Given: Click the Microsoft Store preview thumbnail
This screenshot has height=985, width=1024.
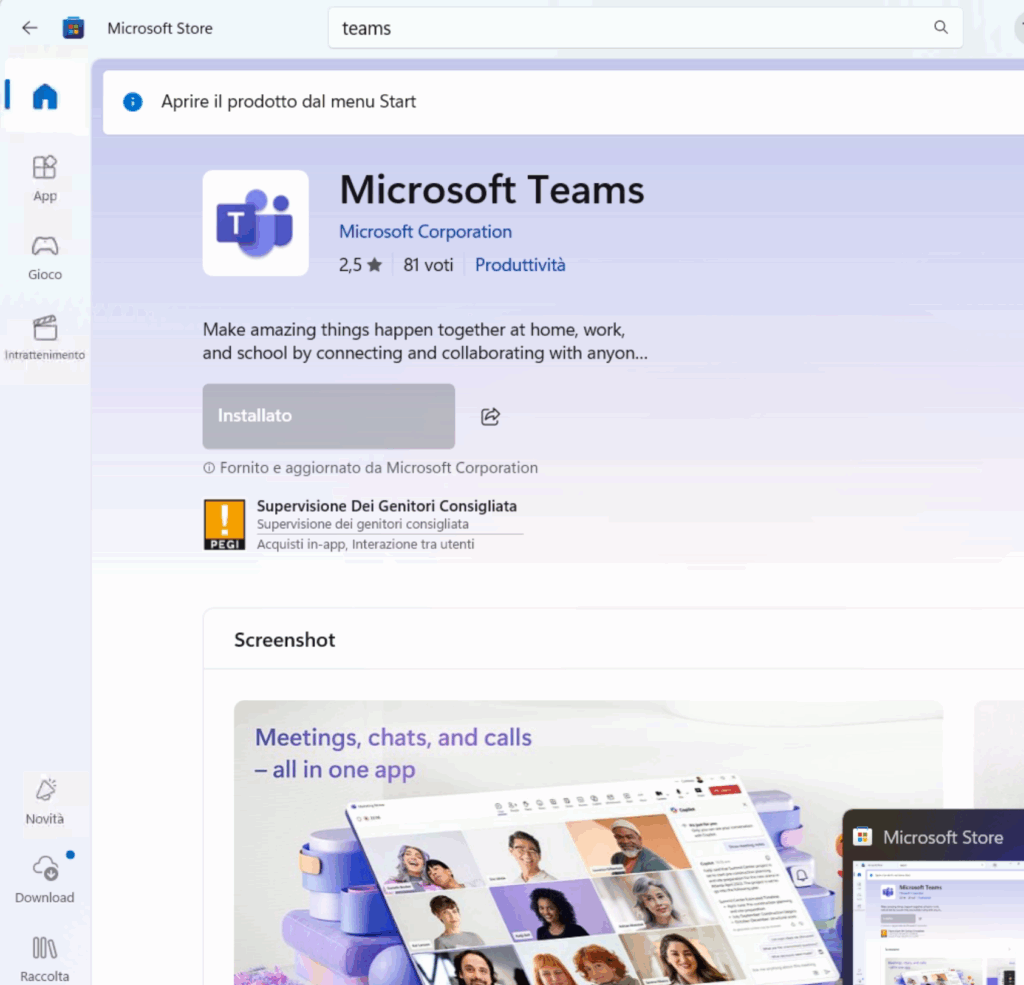Looking at the screenshot, I should tap(933, 897).
